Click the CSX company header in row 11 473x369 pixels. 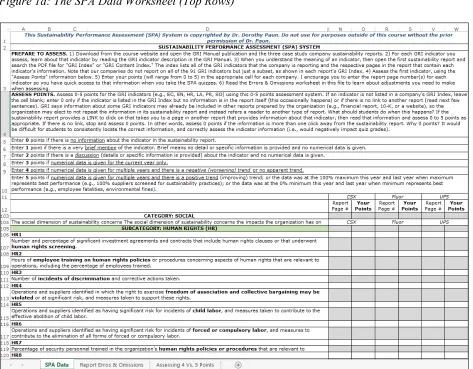351,197
